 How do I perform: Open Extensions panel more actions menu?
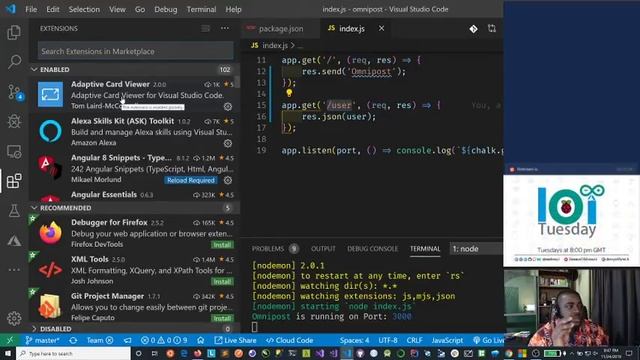click(225, 28)
